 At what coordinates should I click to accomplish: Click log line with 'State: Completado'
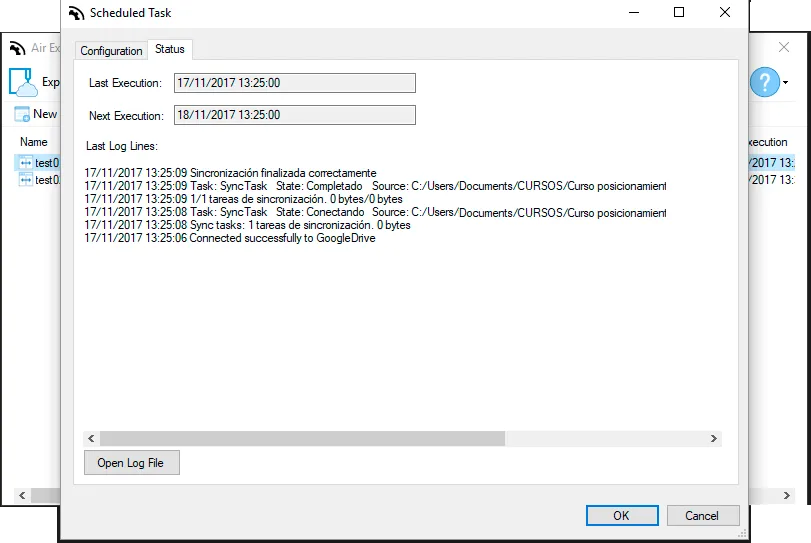click(375, 186)
